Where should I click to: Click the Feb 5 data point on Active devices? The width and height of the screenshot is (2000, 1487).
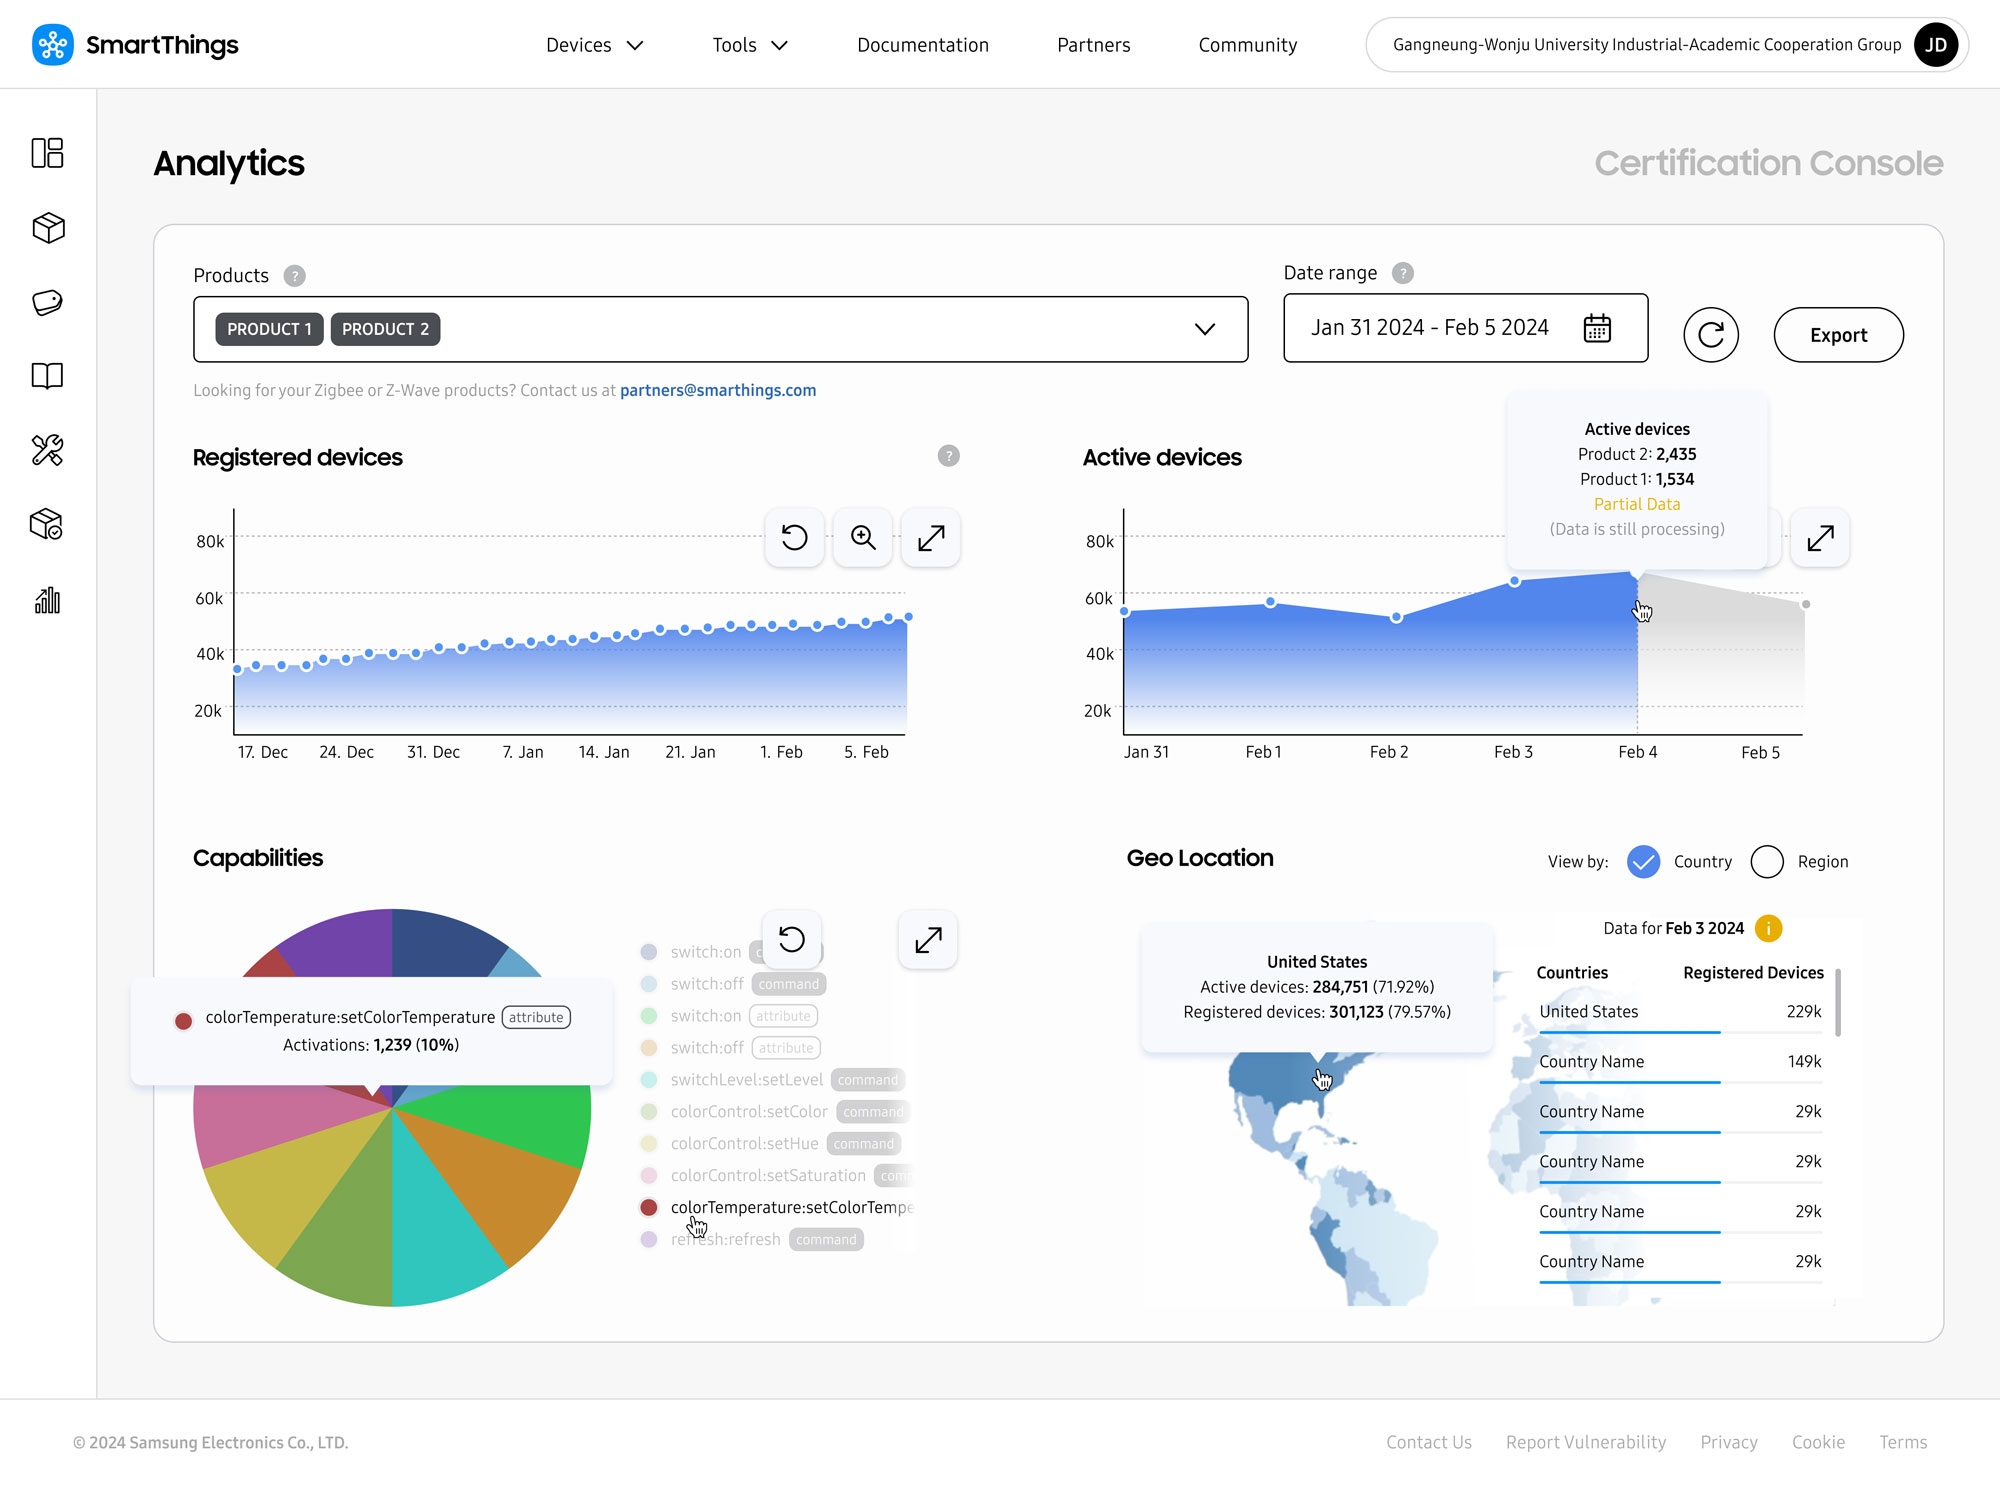coord(1805,604)
